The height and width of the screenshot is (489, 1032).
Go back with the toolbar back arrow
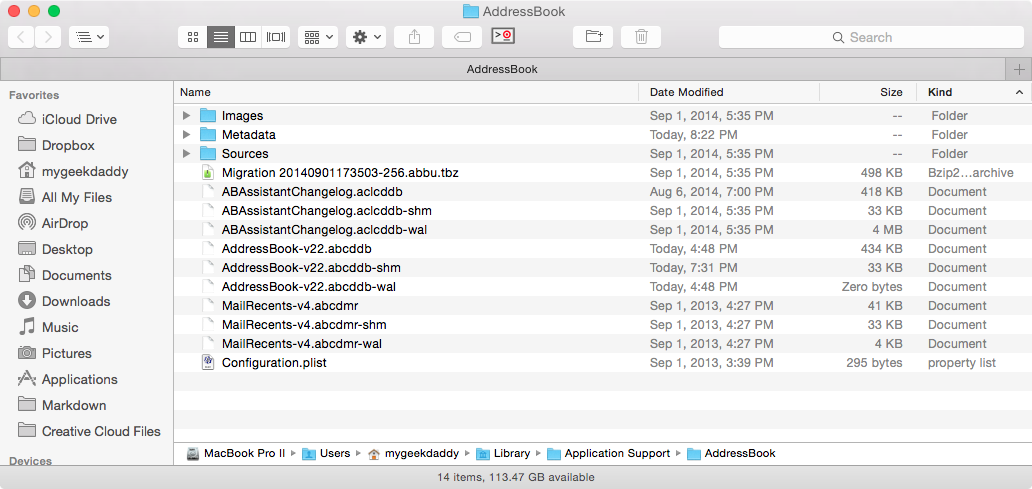tap(21, 37)
